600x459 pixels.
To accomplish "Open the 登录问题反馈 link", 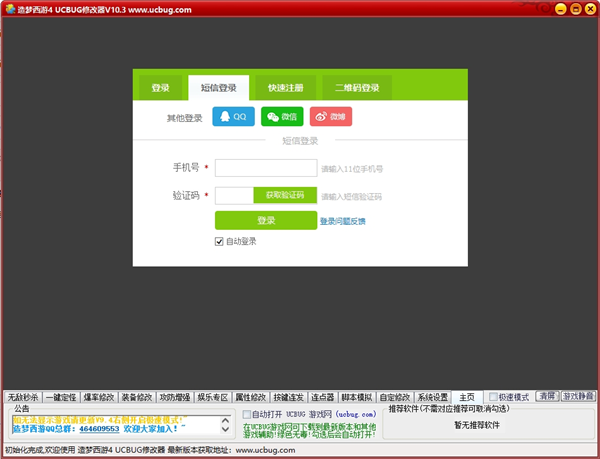I will coord(342,221).
